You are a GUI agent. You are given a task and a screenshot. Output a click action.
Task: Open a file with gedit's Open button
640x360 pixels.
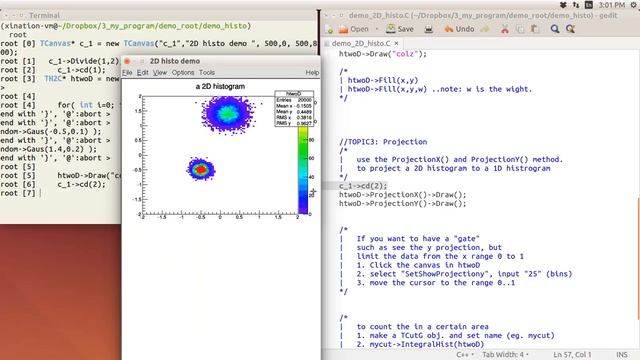coord(353,29)
